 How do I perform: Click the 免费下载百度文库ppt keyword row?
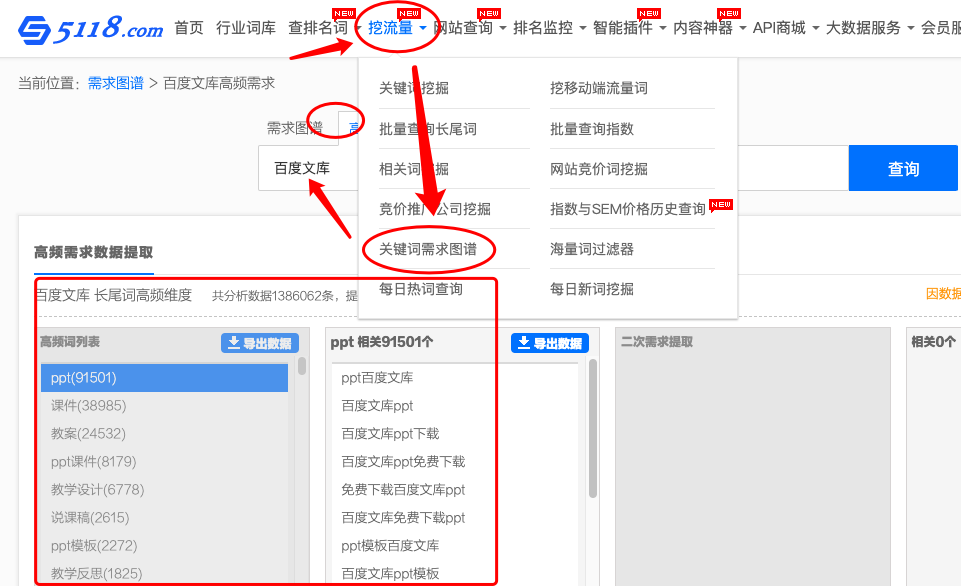(x=454, y=490)
